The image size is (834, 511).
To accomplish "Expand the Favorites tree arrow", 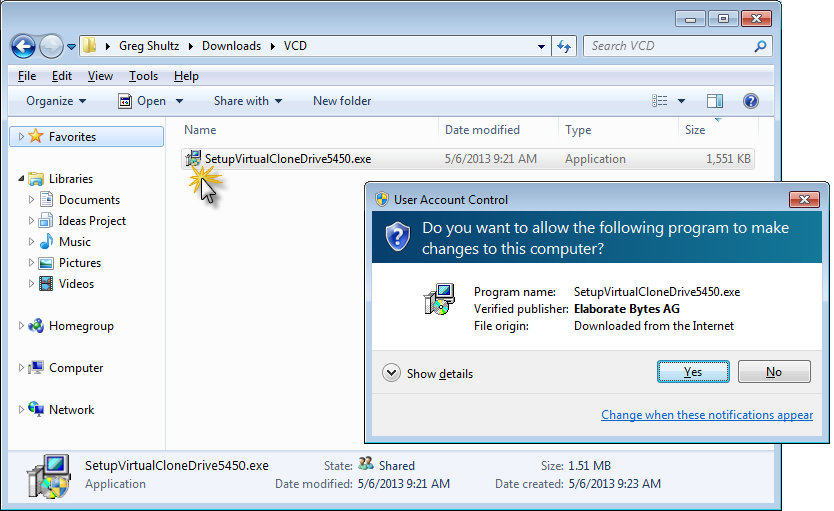I will 21,137.
